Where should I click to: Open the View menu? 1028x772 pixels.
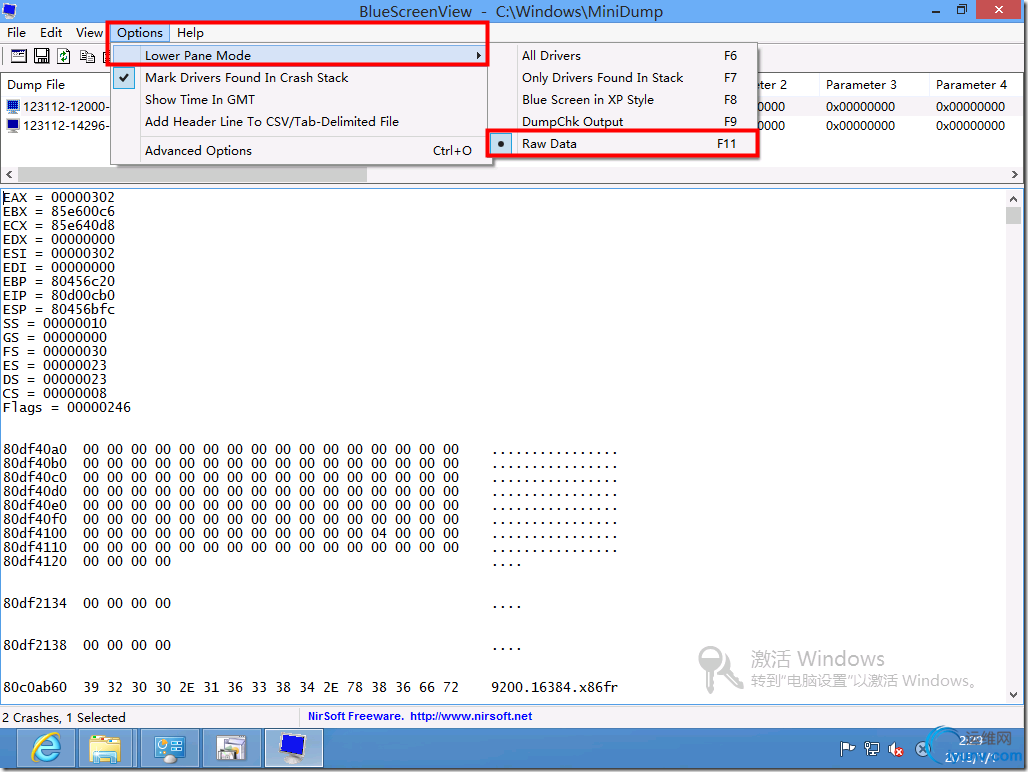point(89,32)
